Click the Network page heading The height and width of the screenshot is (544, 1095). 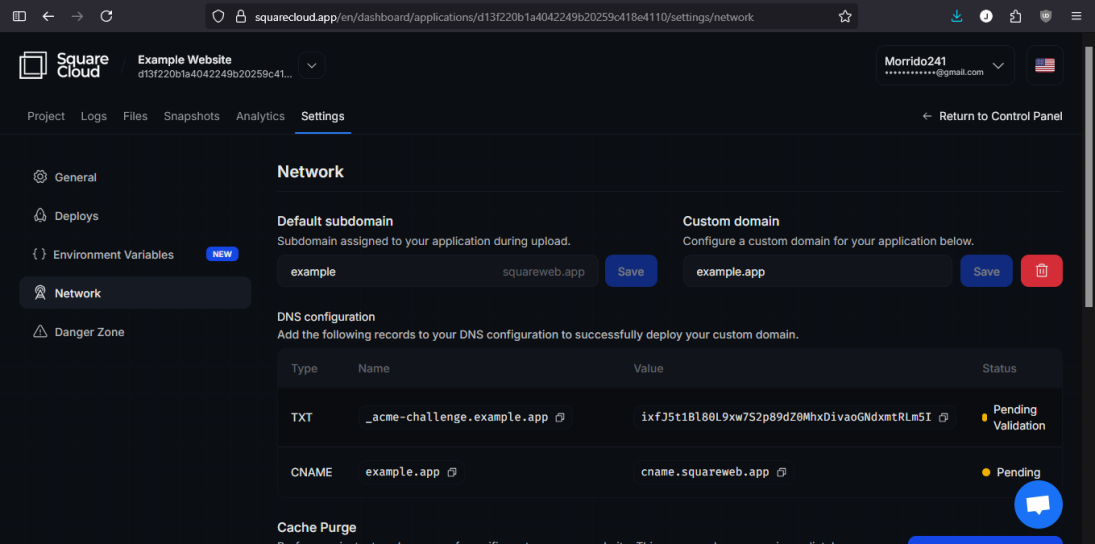[x=310, y=171]
